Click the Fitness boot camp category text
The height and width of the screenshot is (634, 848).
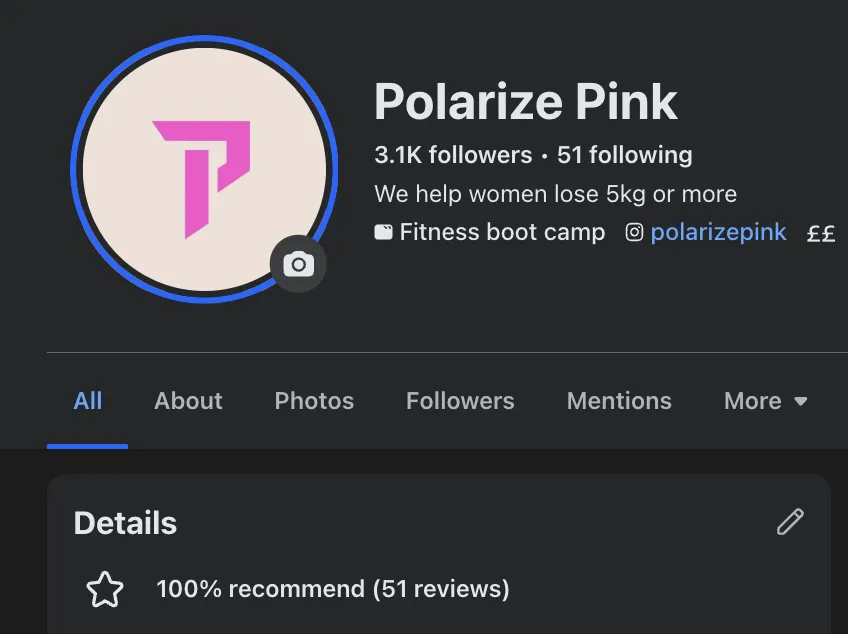click(x=502, y=233)
